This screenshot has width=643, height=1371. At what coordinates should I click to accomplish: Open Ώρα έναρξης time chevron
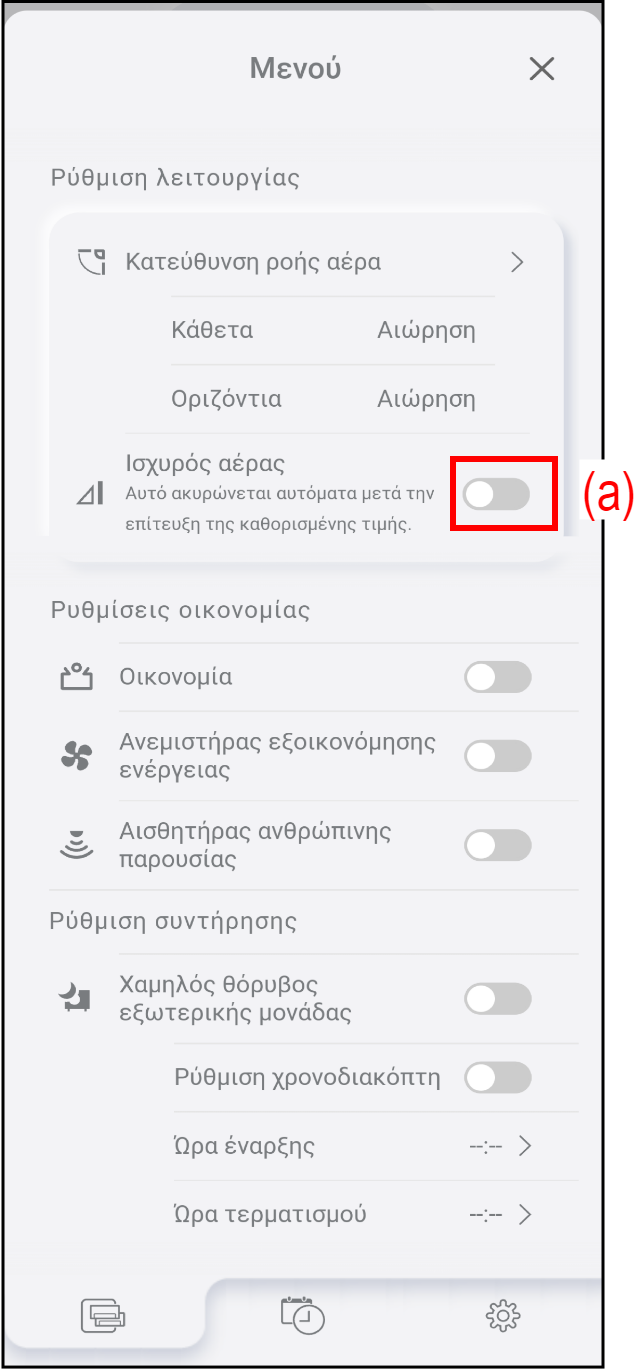524,1146
